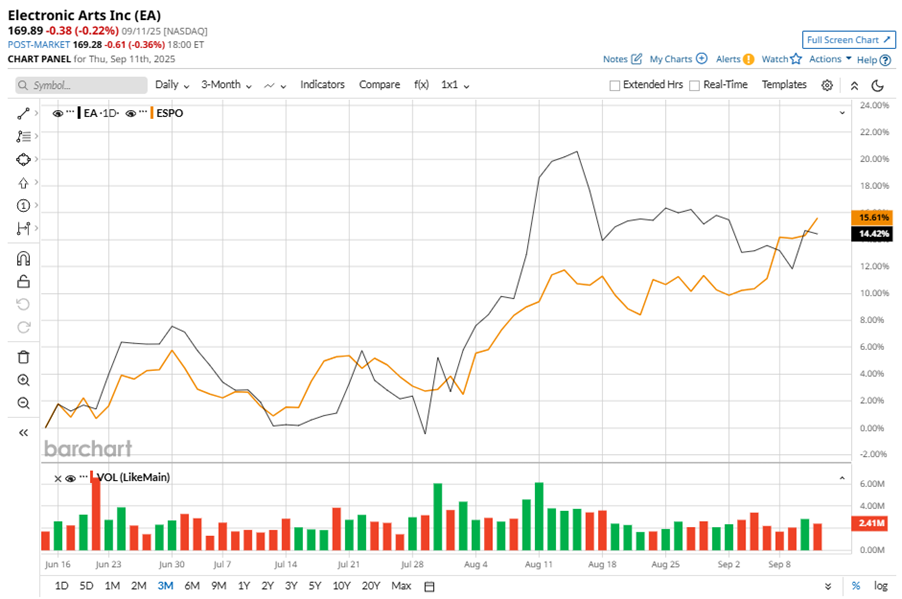Viewport: 902px width, 599px height.
Task: Open the 3-Month period dropdown
Action: click(x=226, y=85)
